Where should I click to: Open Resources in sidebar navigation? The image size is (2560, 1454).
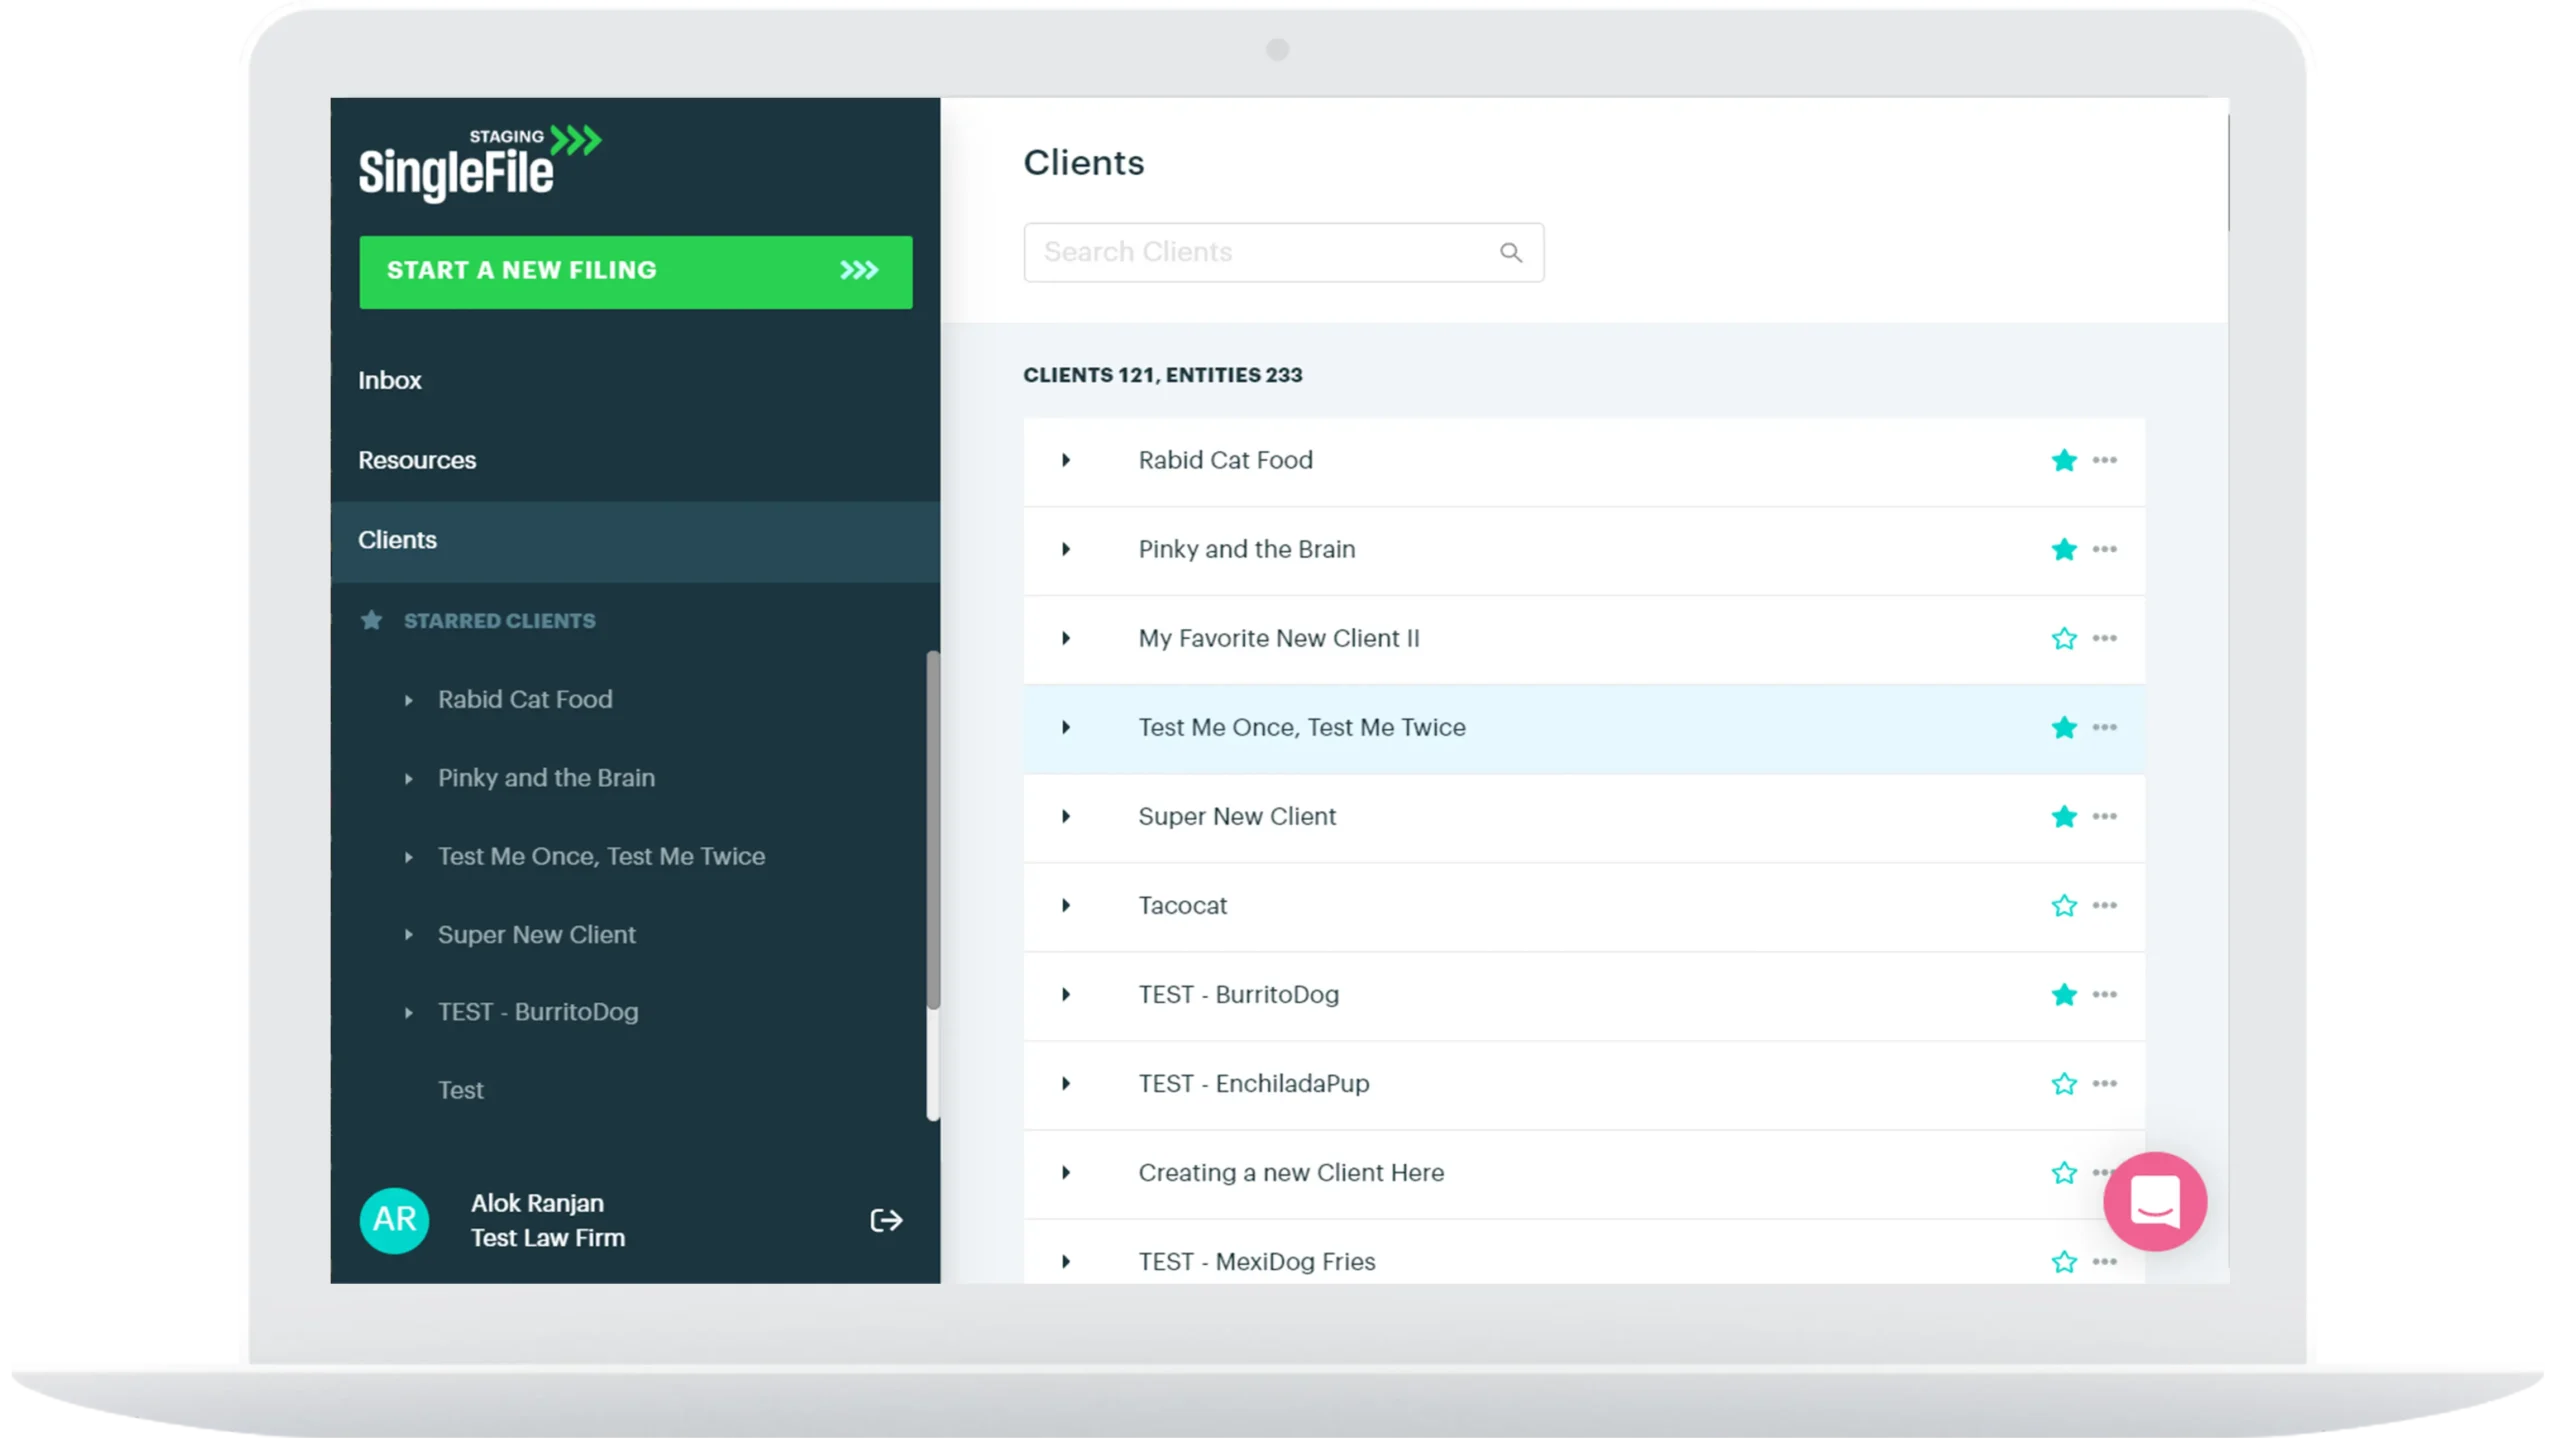click(417, 460)
